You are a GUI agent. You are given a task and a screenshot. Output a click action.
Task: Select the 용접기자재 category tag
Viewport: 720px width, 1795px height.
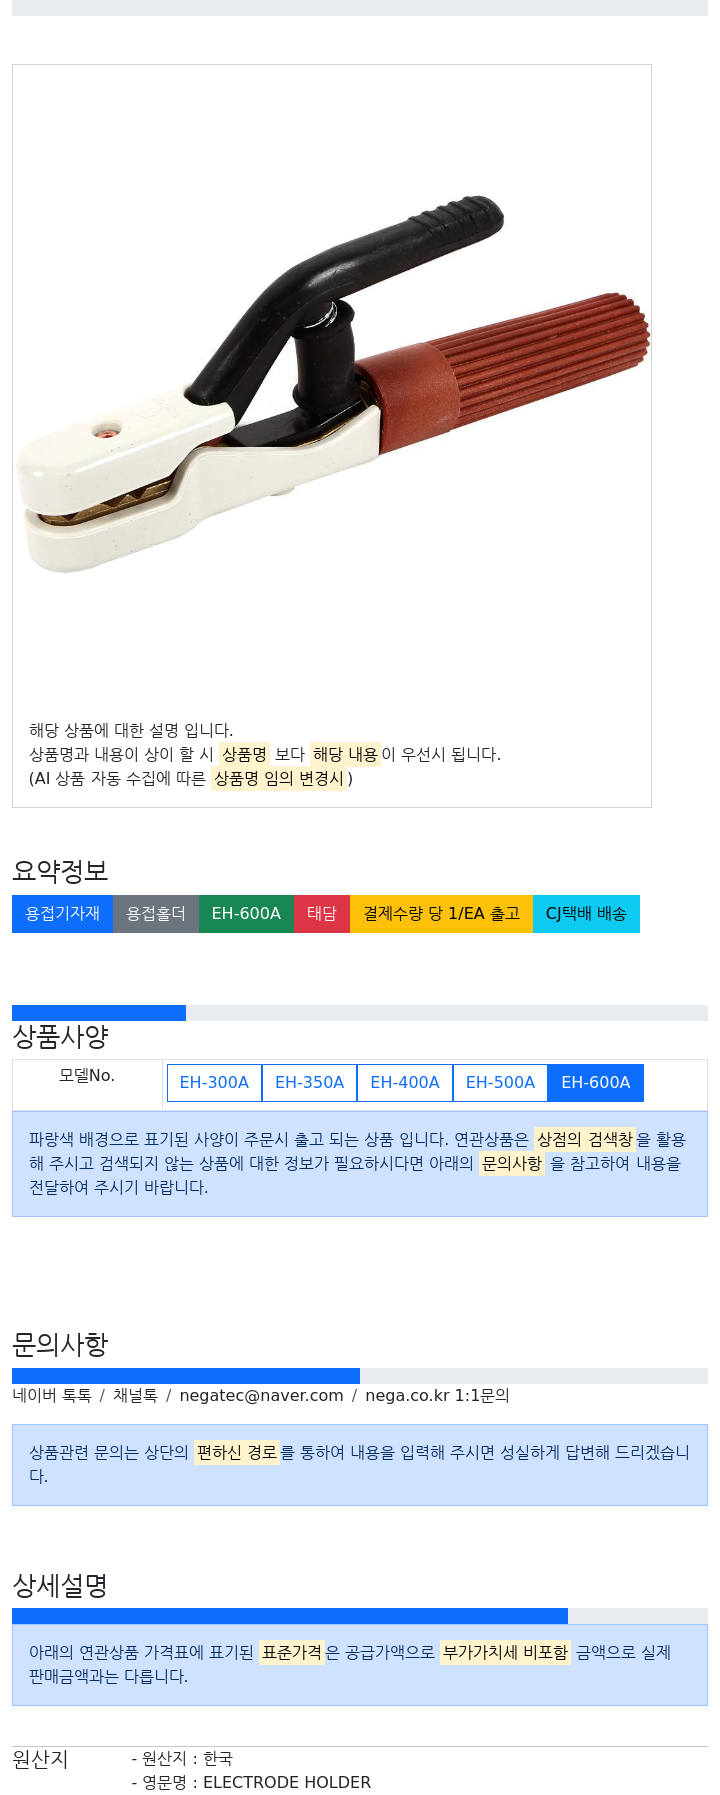[62, 914]
